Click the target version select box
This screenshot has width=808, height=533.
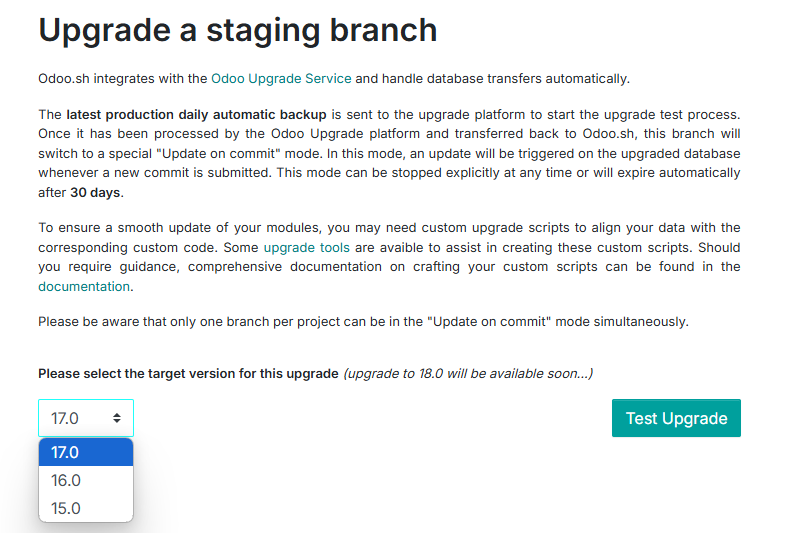pyautogui.click(x=78, y=418)
